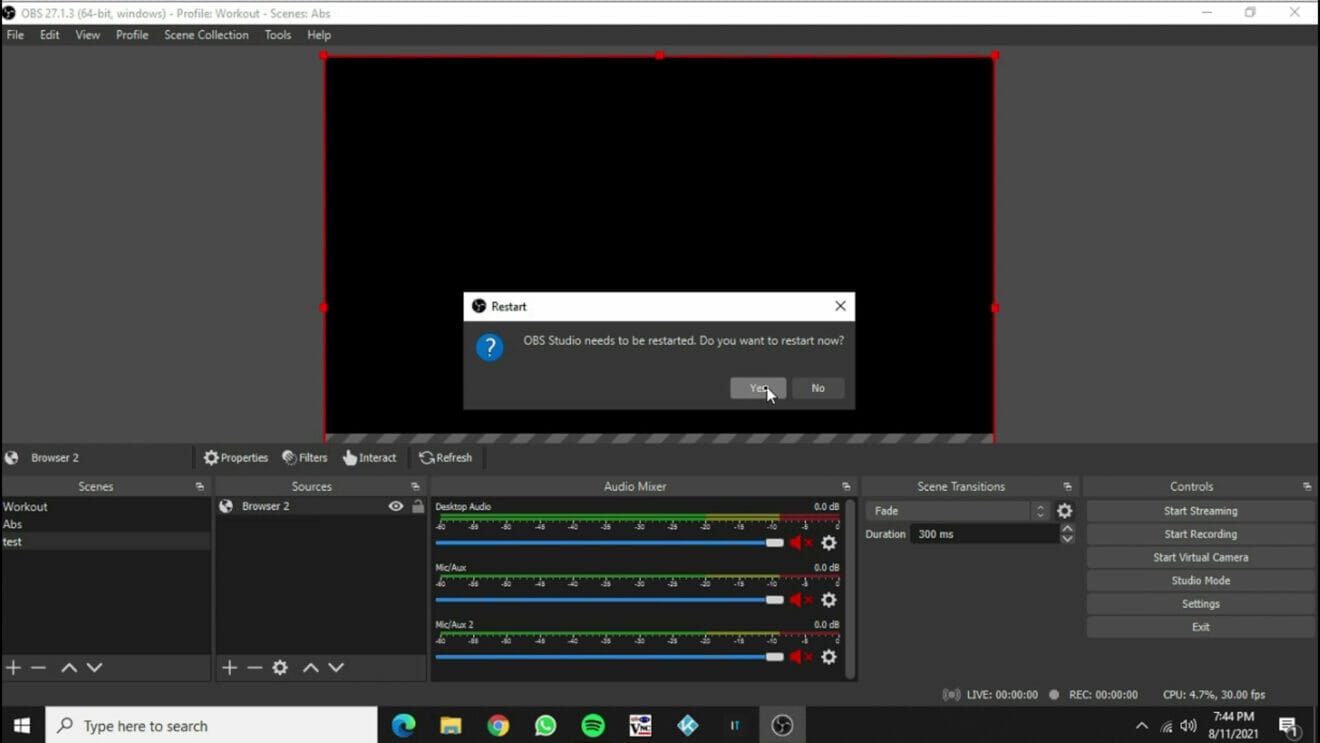Start the Virtual Camera
Screen dimensions: 1320x743
pyautogui.click(x=1199, y=557)
